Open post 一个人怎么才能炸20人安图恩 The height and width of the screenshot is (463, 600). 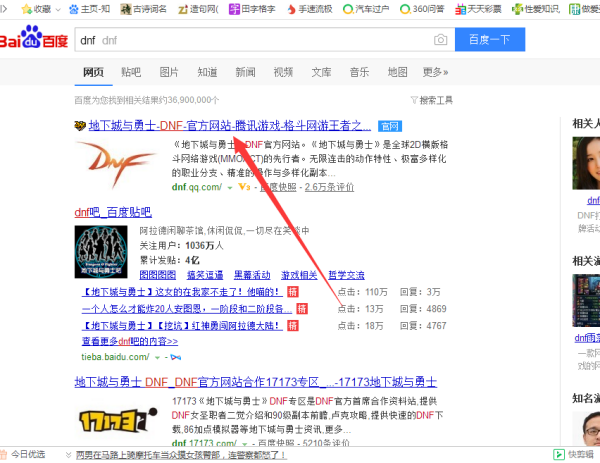click(x=187, y=309)
